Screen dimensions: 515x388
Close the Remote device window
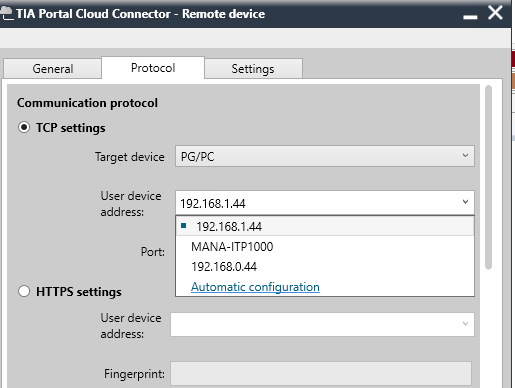tap(495, 13)
